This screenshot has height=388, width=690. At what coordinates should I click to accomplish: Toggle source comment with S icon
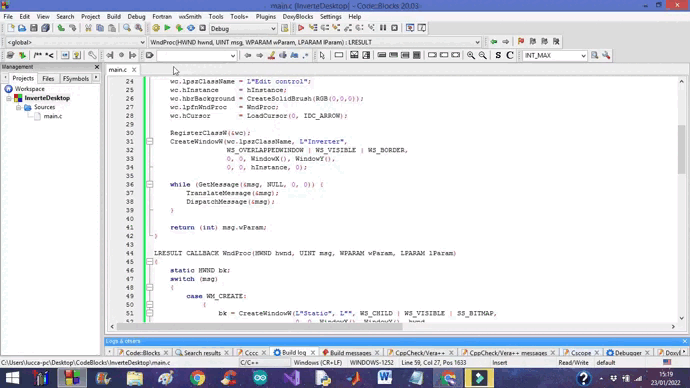pos(498,55)
